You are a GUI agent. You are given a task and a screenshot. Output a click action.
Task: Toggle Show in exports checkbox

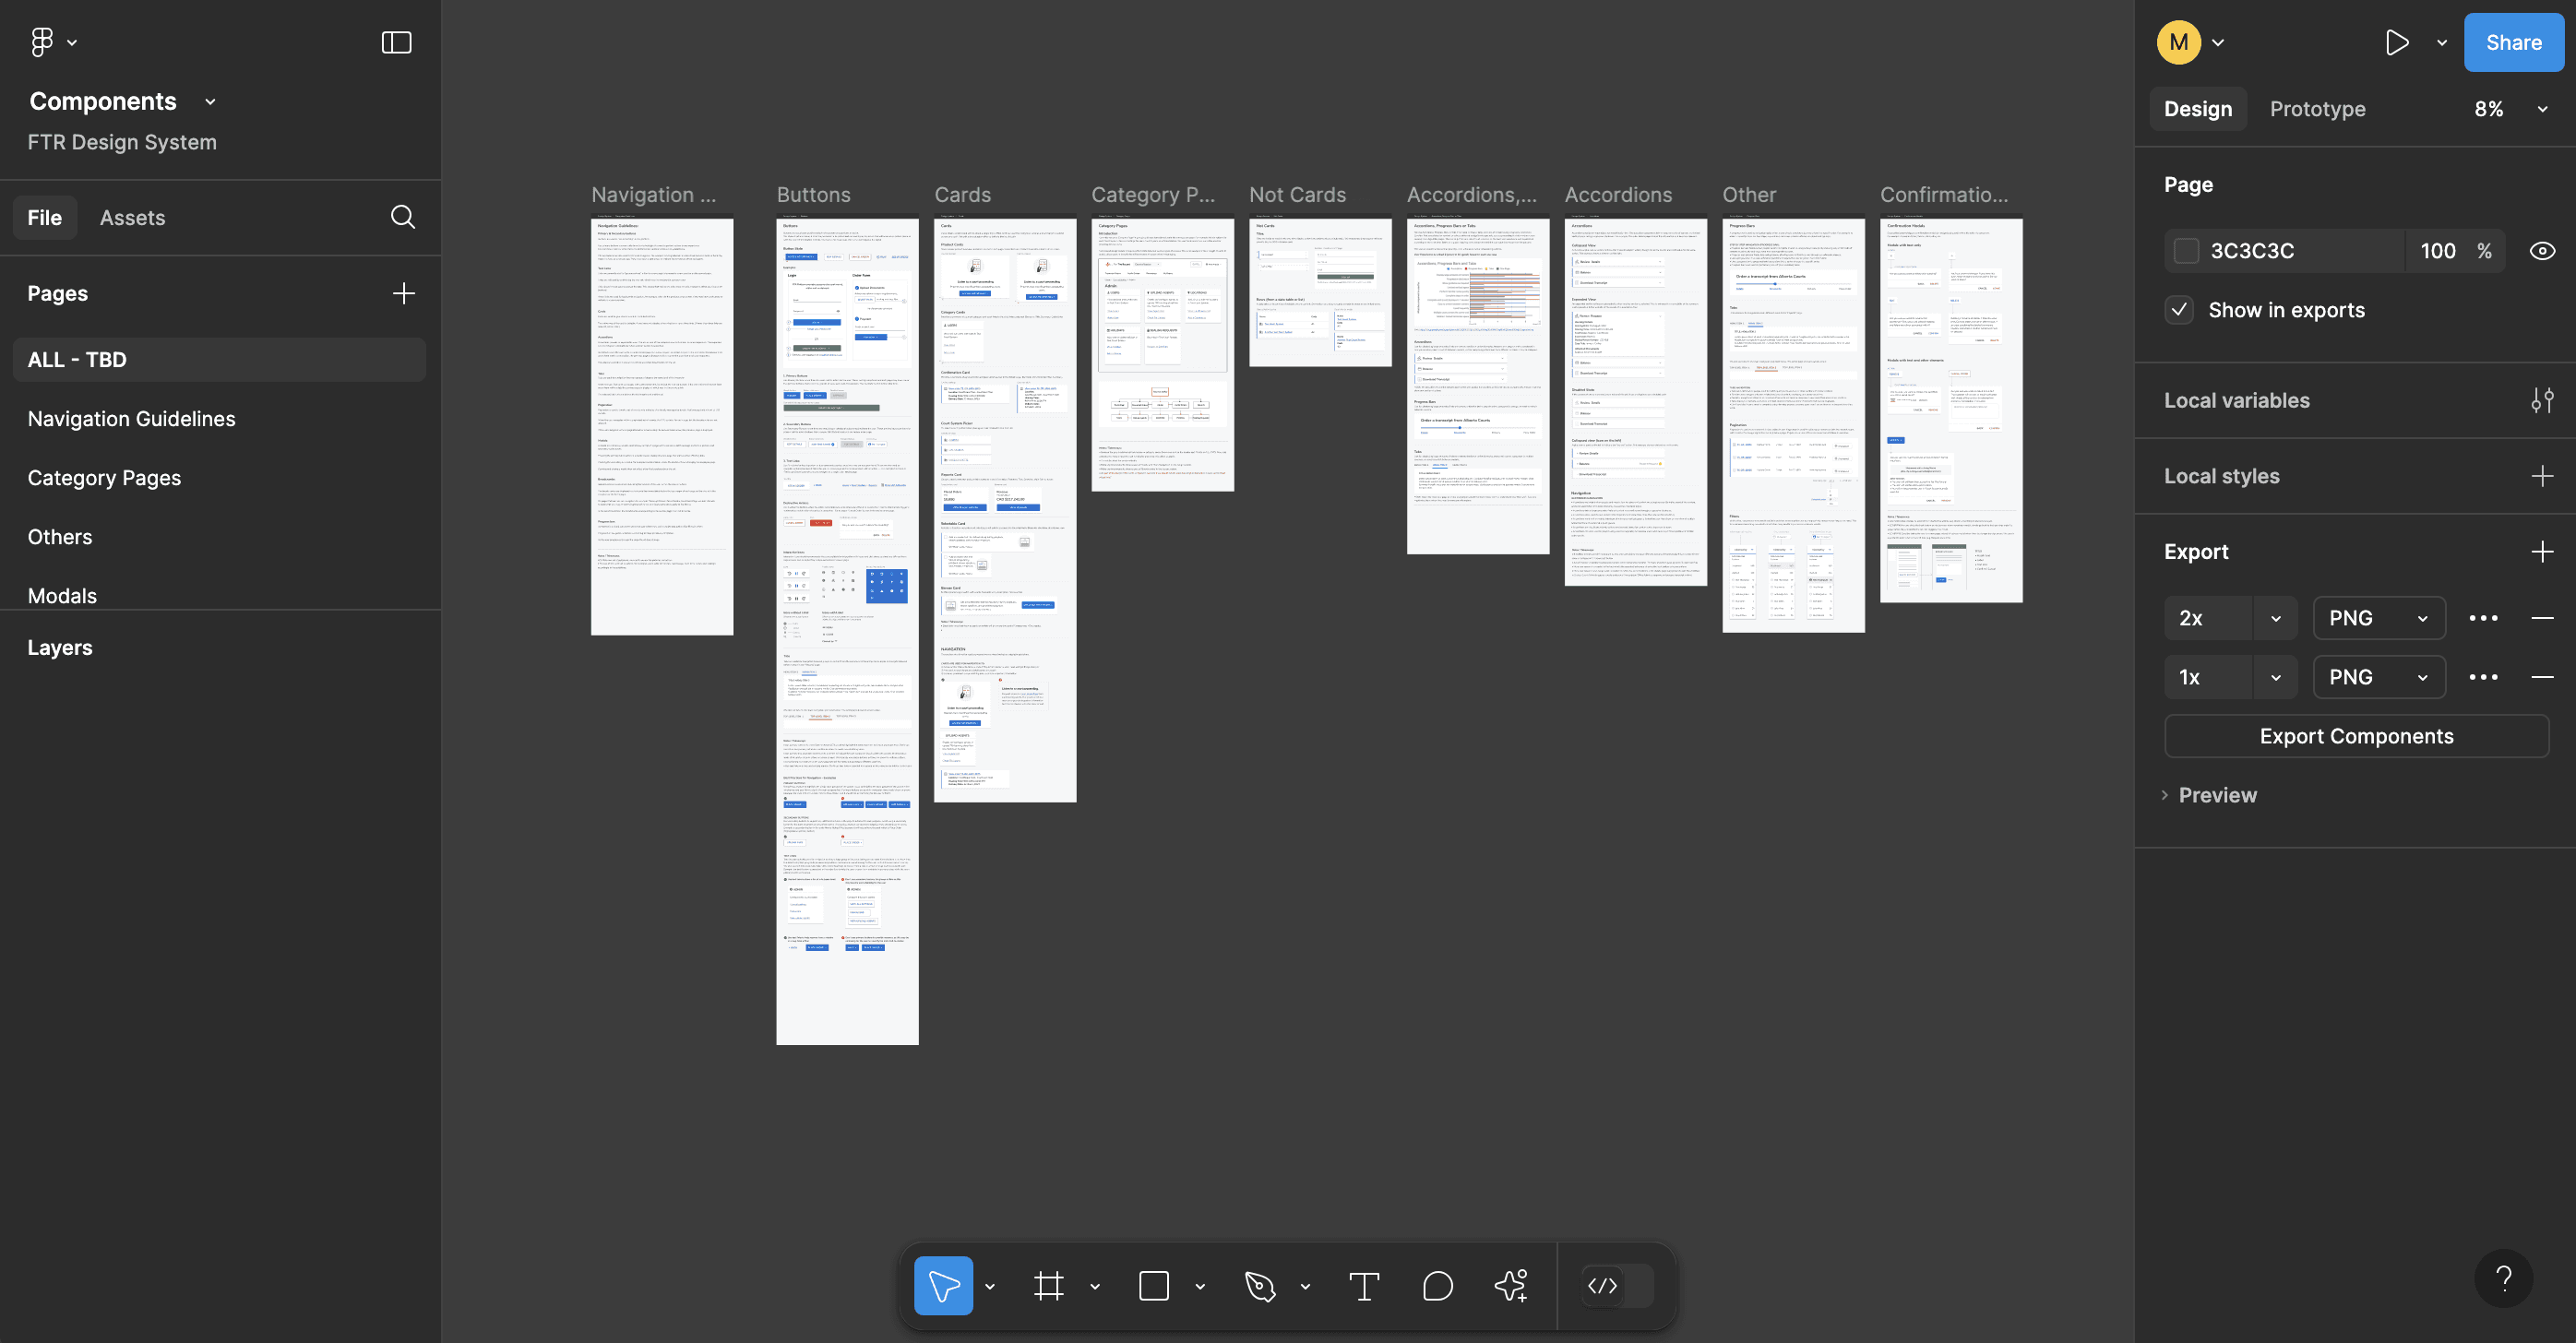tap(2179, 310)
